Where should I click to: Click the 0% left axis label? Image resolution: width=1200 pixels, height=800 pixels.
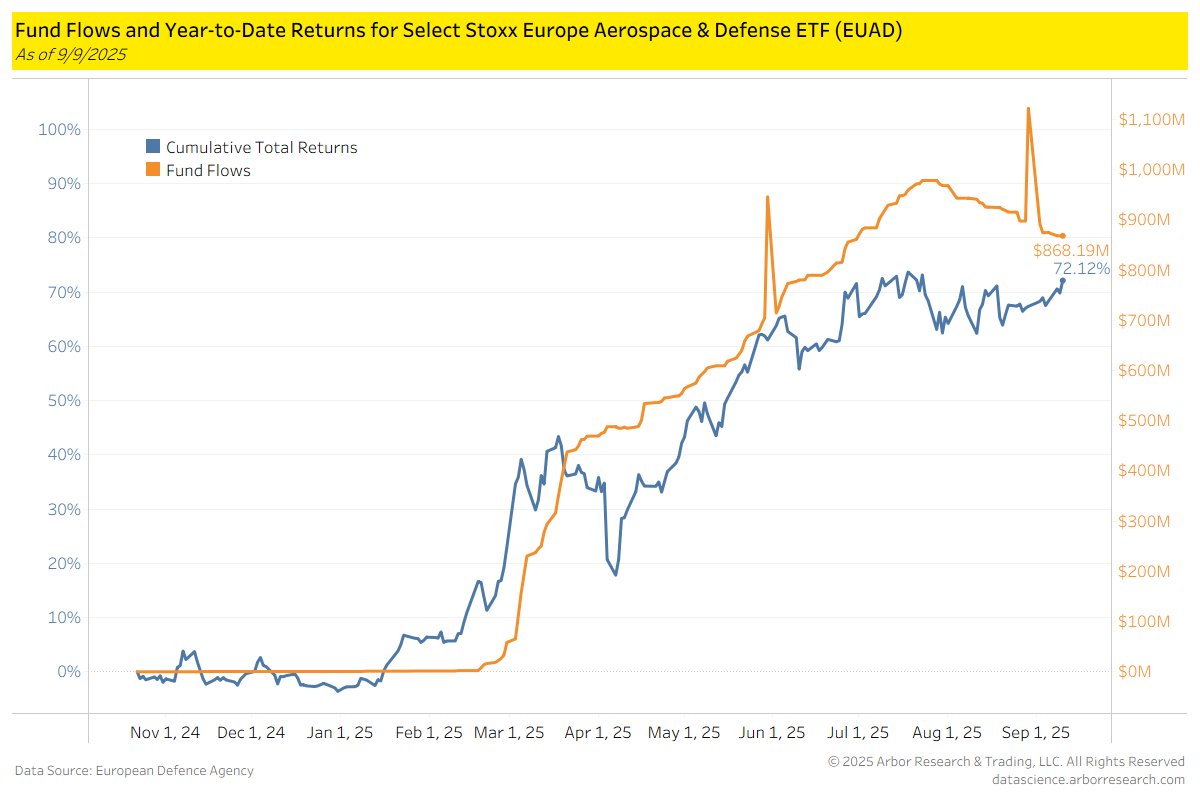(x=68, y=671)
